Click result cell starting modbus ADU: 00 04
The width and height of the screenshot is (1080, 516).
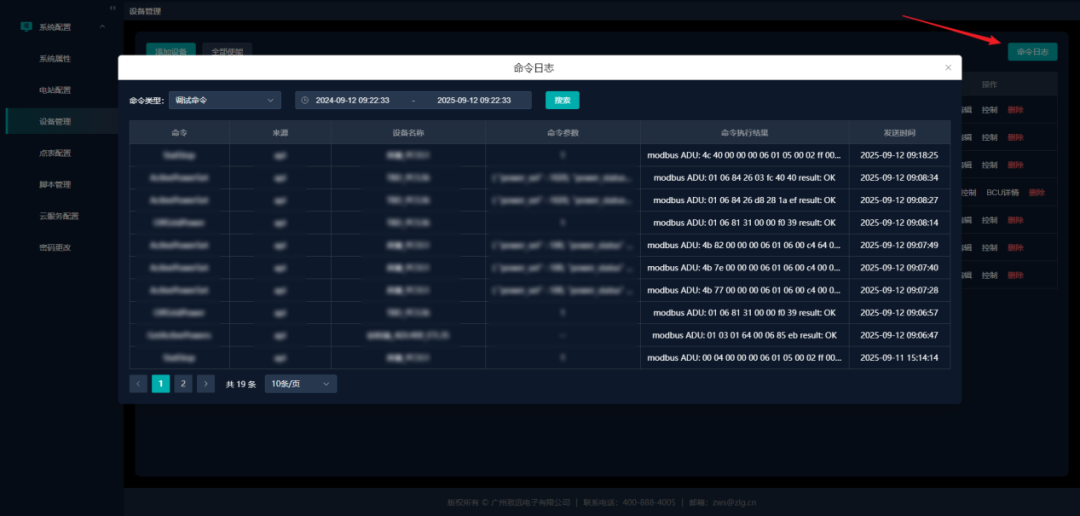click(745, 358)
